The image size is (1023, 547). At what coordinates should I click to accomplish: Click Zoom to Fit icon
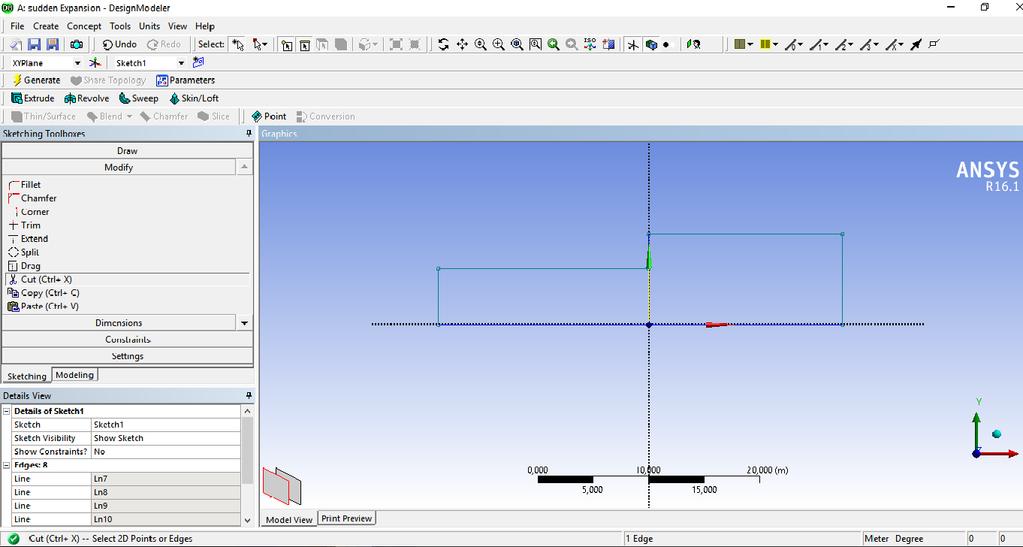pyautogui.click(x=517, y=44)
